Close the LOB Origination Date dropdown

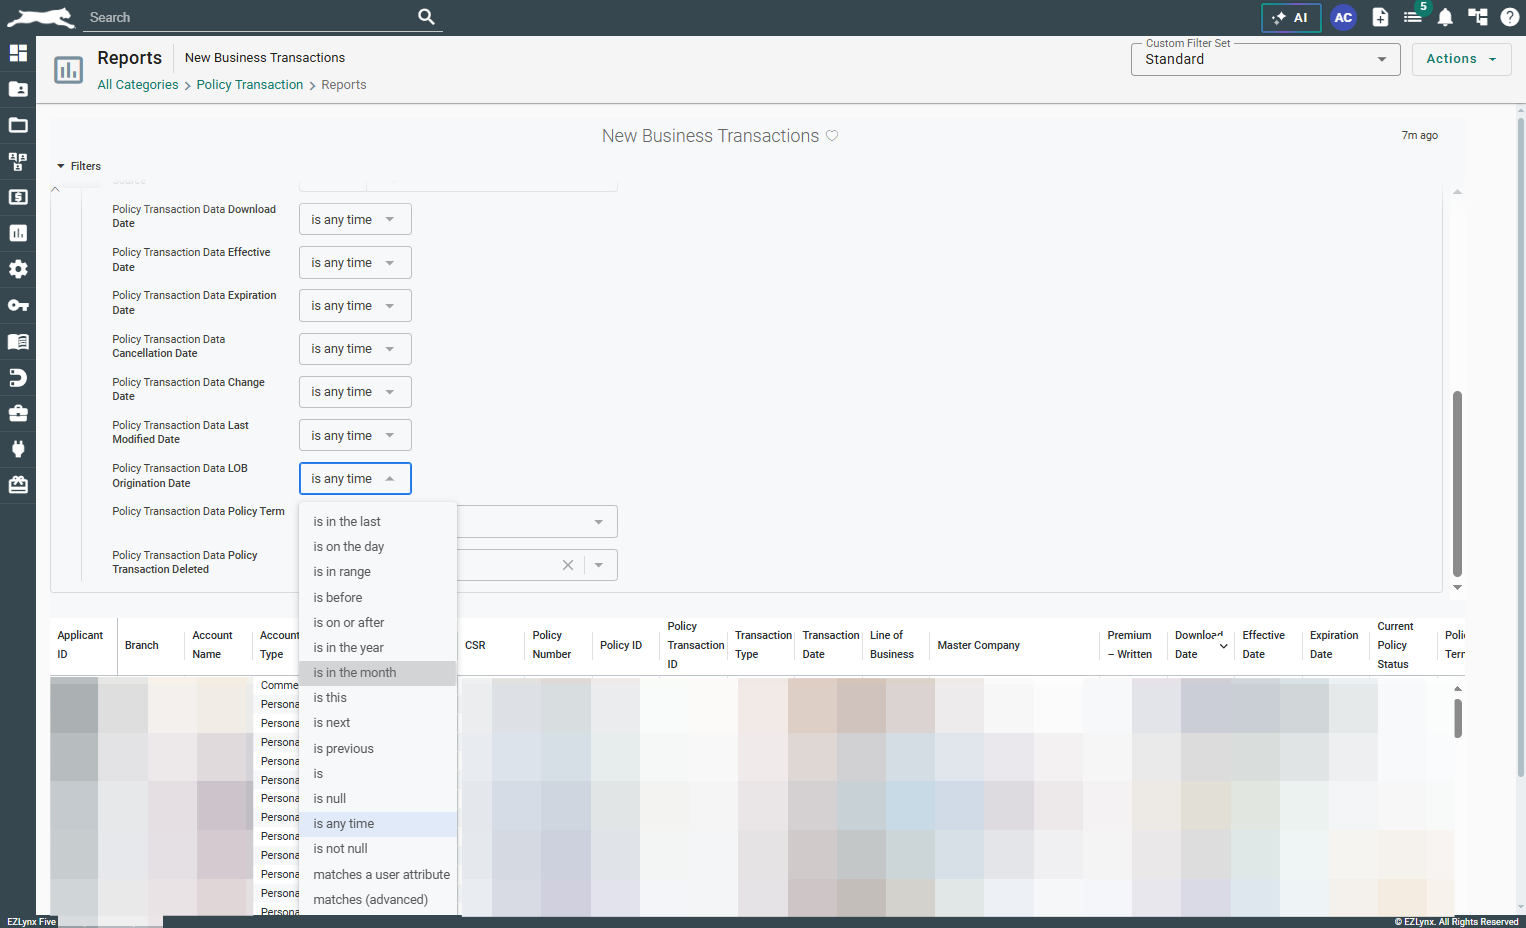(355, 479)
